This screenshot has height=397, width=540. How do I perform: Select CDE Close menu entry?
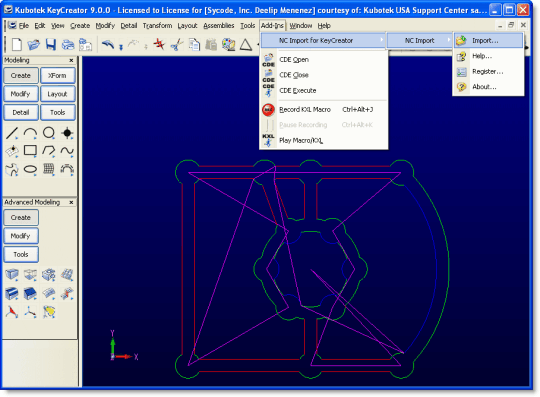click(323, 75)
